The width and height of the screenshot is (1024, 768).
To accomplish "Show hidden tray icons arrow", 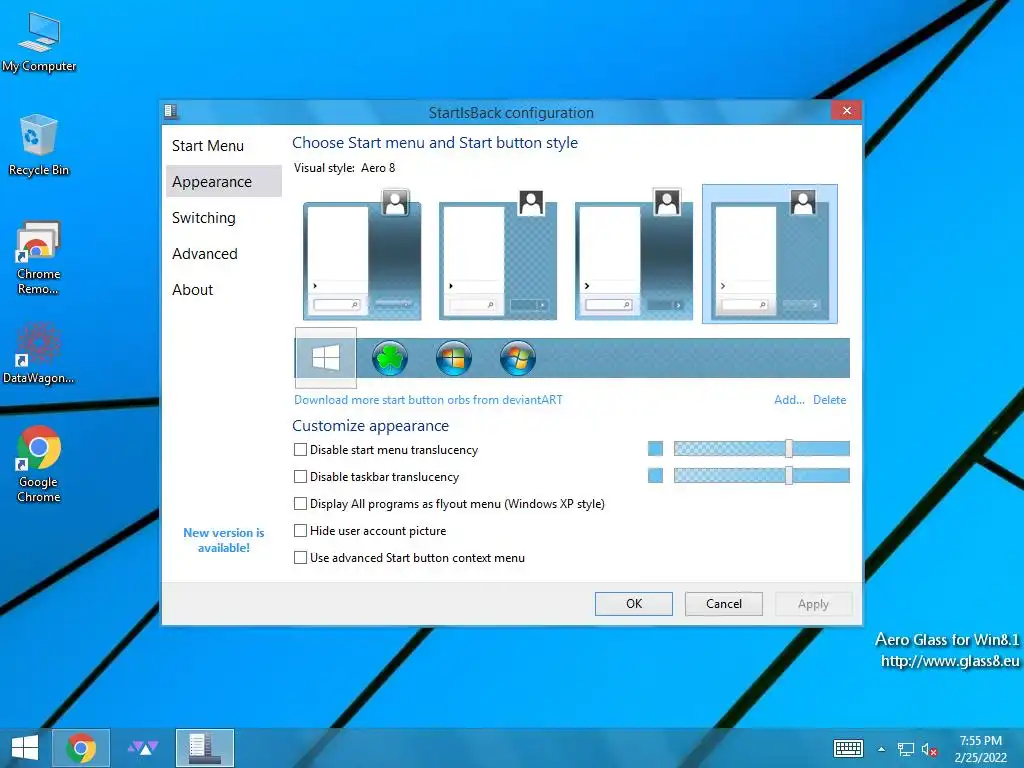I will [x=882, y=749].
